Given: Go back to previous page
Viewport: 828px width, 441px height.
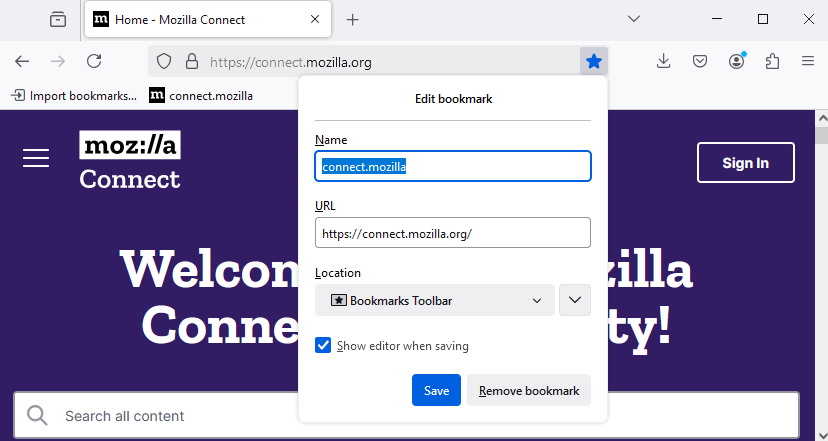Looking at the screenshot, I should click(x=22, y=62).
